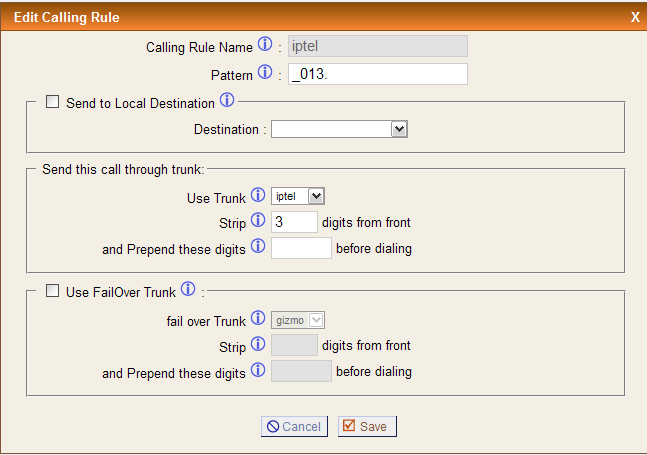647x455 pixels.
Task: Click info icon next to first Strip label
Action: (x=258, y=220)
